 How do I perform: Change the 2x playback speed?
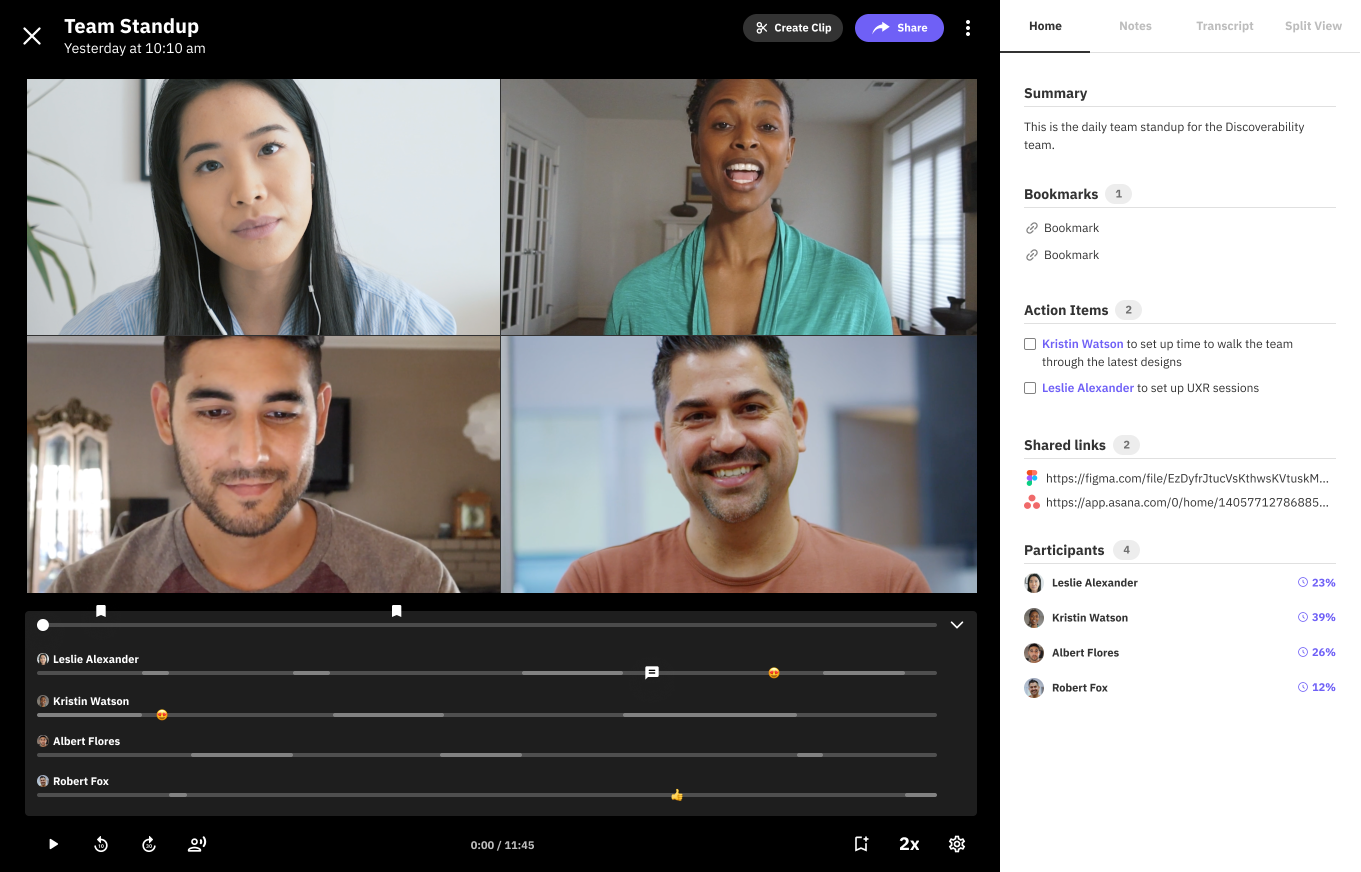[909, 845]
